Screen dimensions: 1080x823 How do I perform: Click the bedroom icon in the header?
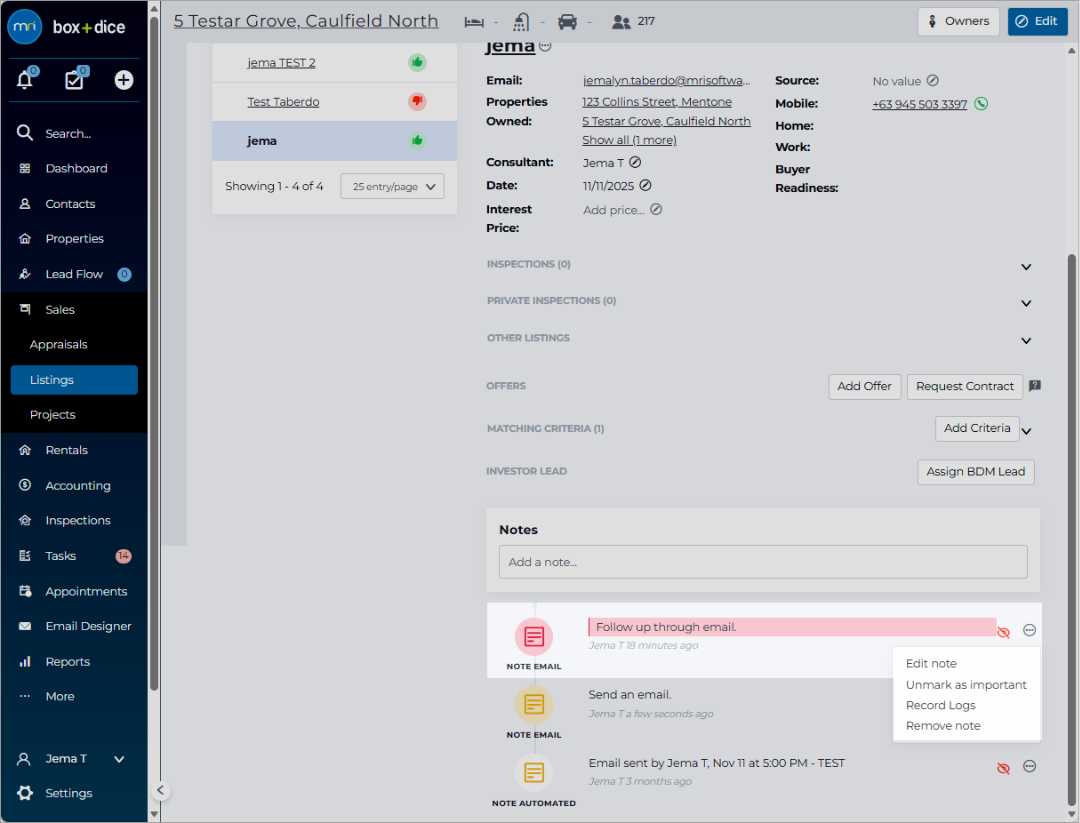point(474,22)
